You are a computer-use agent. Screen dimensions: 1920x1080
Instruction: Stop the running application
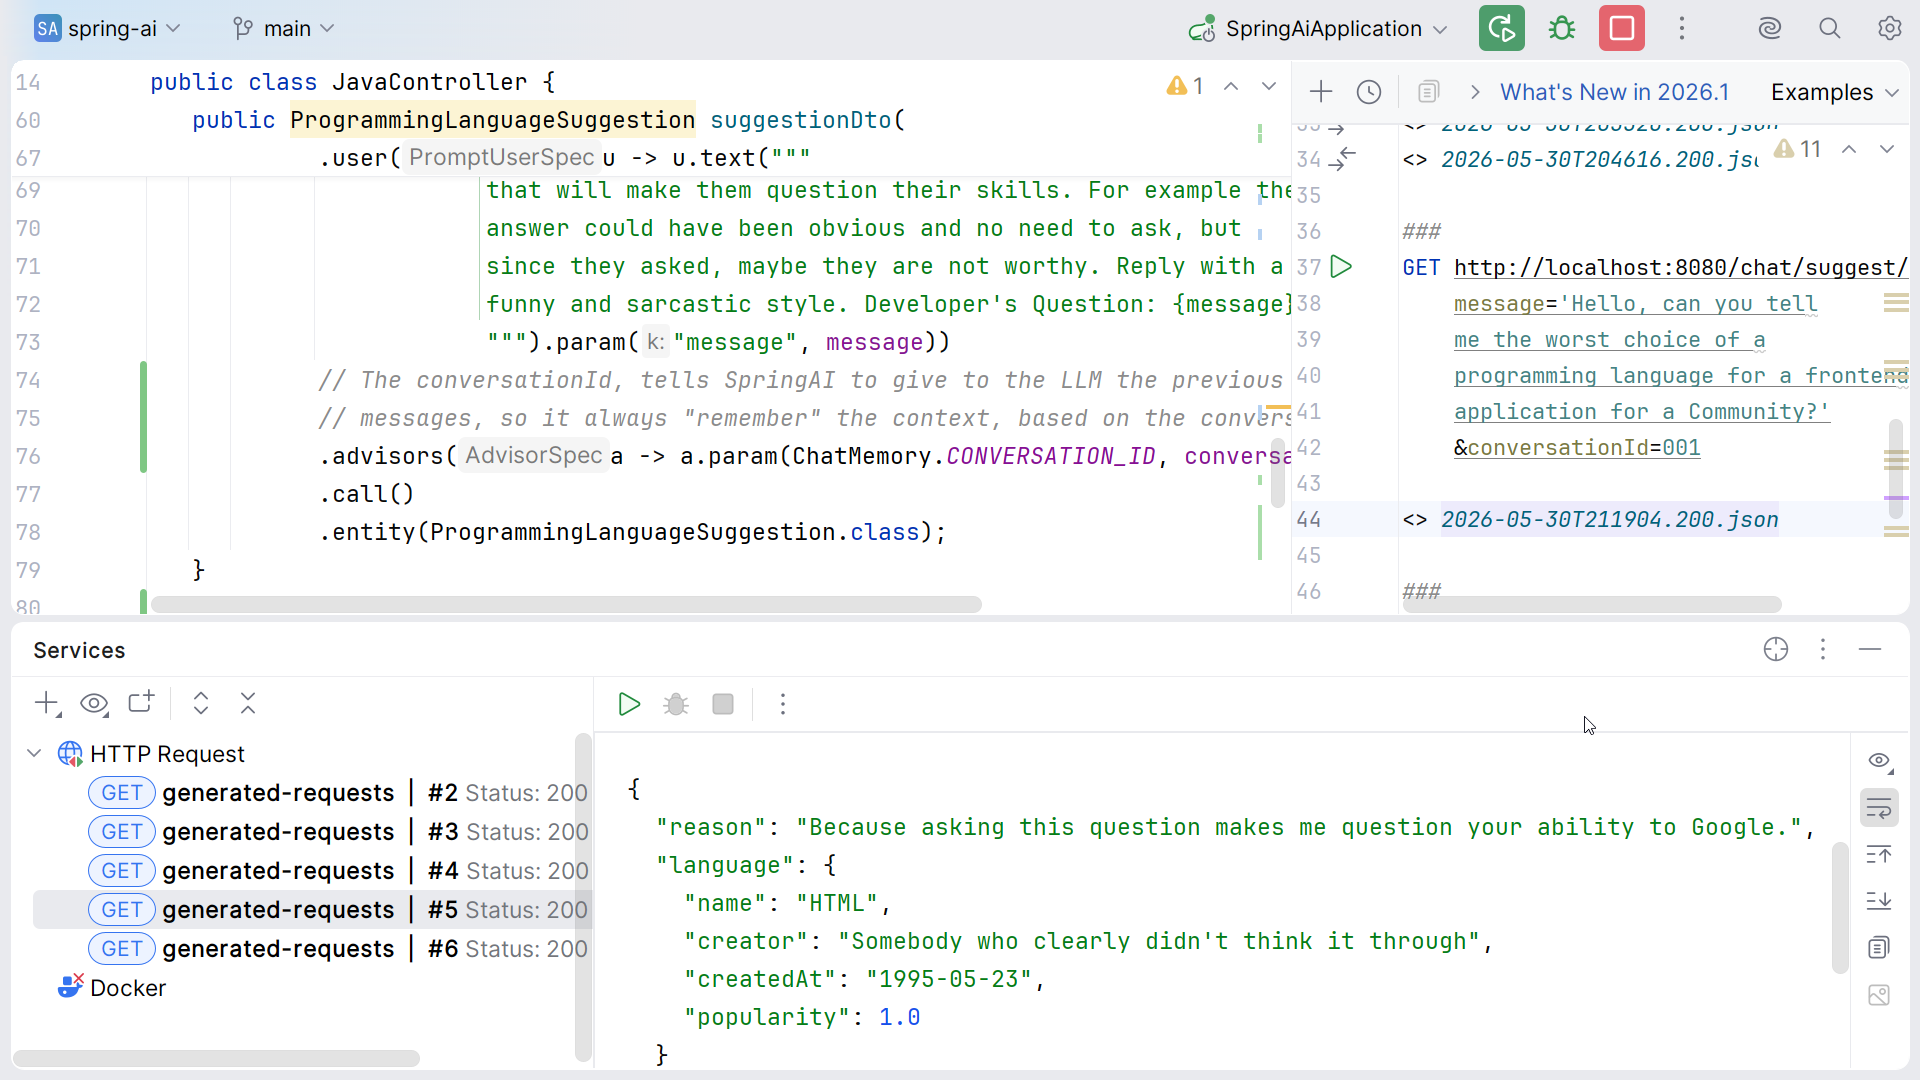pos(1621,28)
